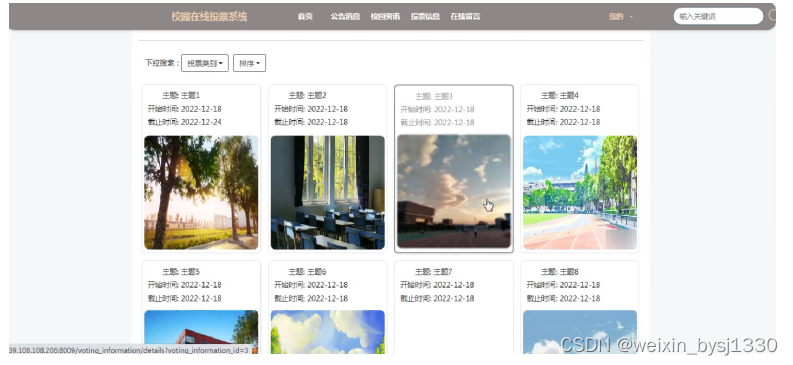
Task: Open the 主题2 classroom photo
Action: [x=328, y=193]
